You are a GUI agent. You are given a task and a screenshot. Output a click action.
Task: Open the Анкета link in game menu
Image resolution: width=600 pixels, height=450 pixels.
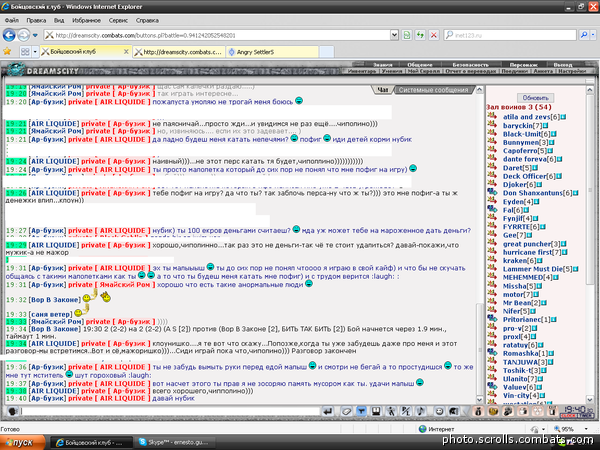tap(543, 71)
